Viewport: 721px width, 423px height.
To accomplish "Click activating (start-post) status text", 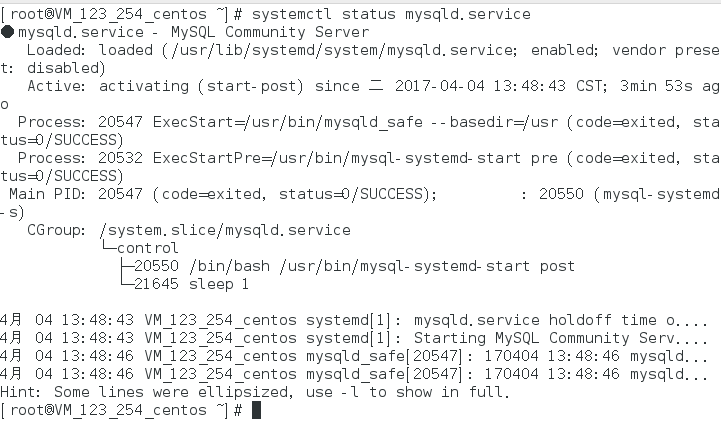I will 201,86.
